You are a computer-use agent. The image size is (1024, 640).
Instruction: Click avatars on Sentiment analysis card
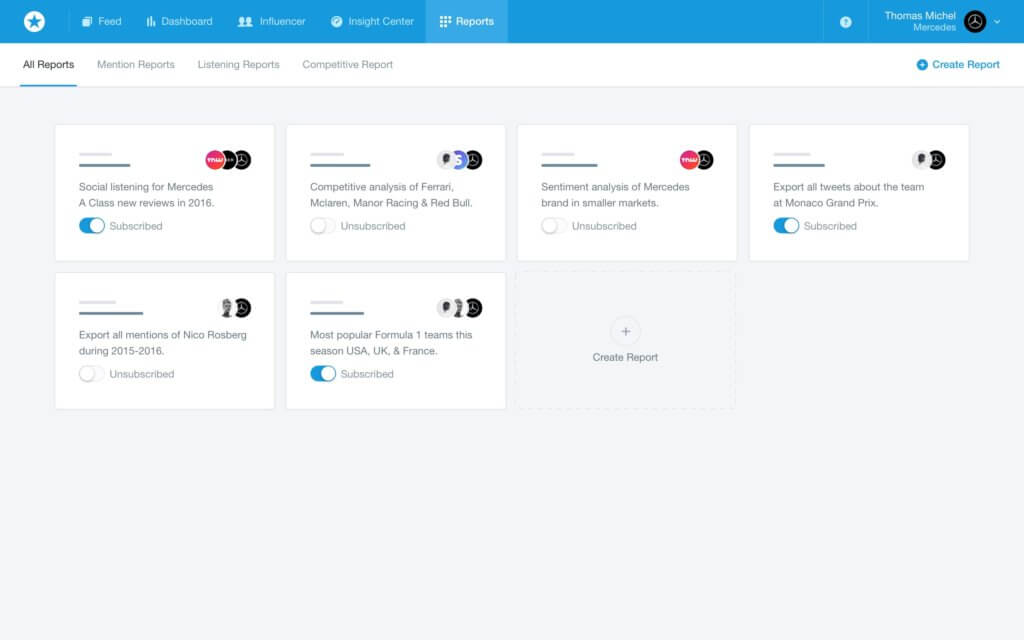[696, 160]
